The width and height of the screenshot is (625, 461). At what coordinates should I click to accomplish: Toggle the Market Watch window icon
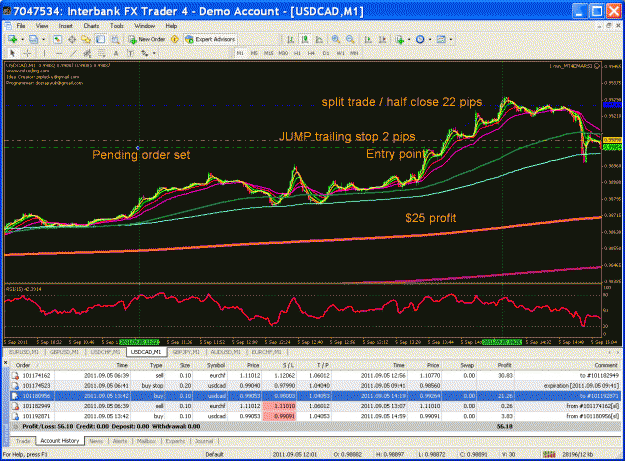click(x=57, y=39)
